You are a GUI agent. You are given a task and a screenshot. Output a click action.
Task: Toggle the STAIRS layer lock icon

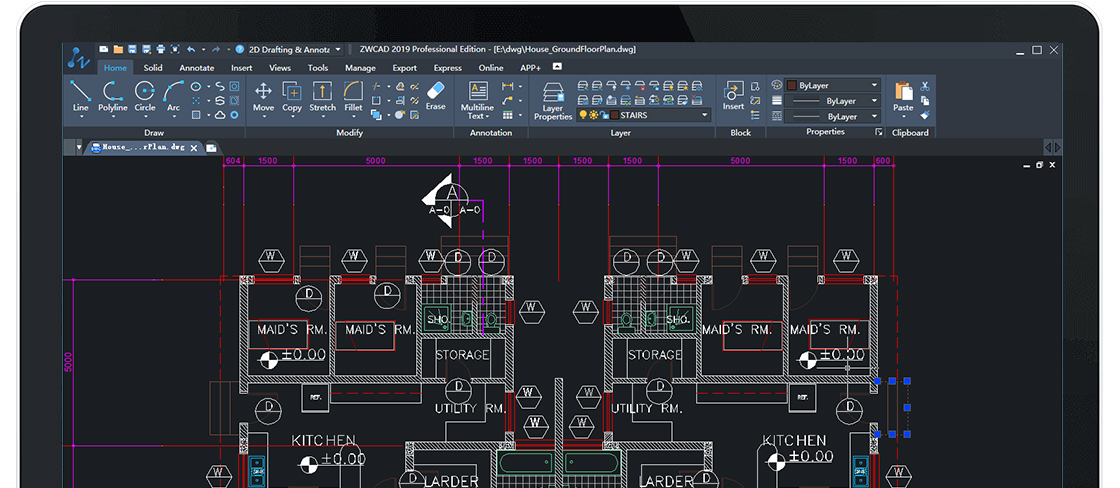coord(604,116)
